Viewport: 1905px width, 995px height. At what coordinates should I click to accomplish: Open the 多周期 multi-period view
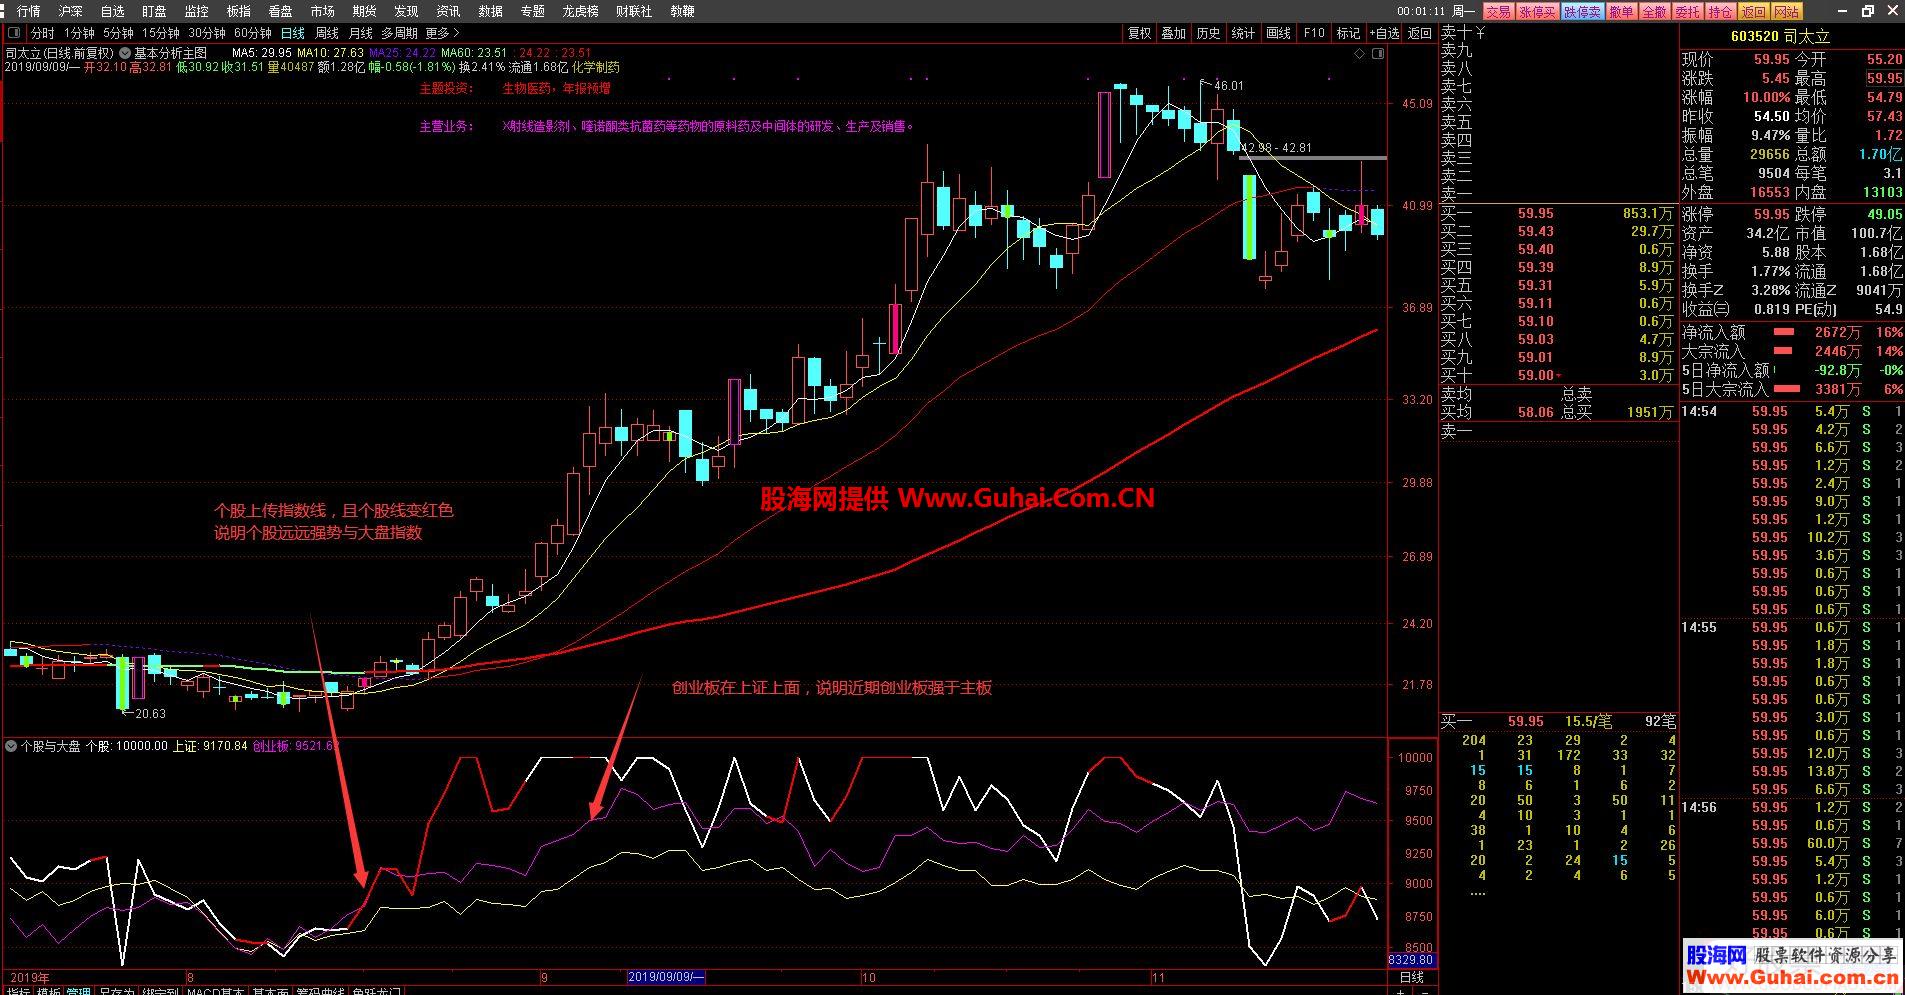pos(399,33)
